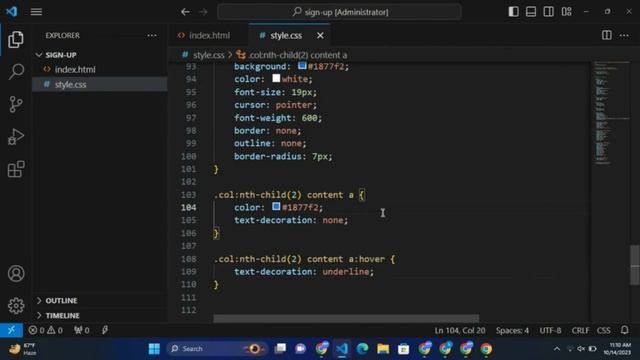Click 'text-decoration: underline;' on line 109

pyautogui.click(x=304, y=272)
